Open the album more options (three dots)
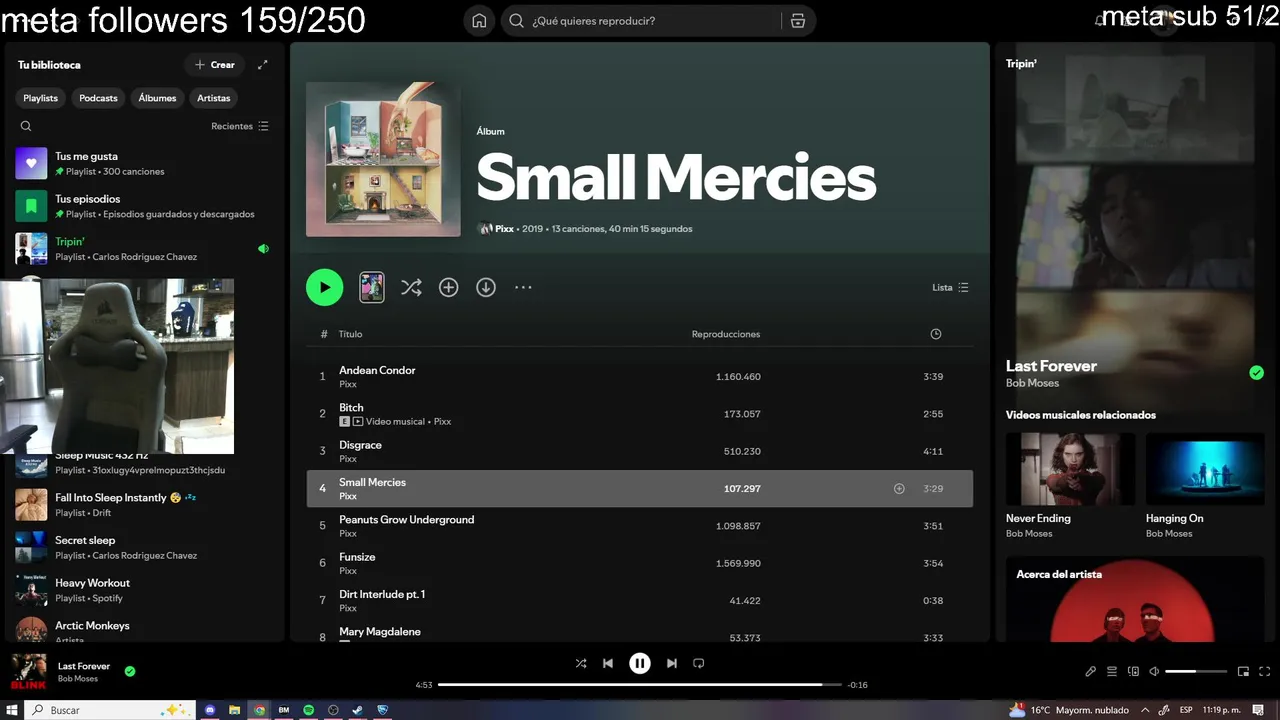The height and width of the screenshot is (720, 1280). [x=523, y=288]
